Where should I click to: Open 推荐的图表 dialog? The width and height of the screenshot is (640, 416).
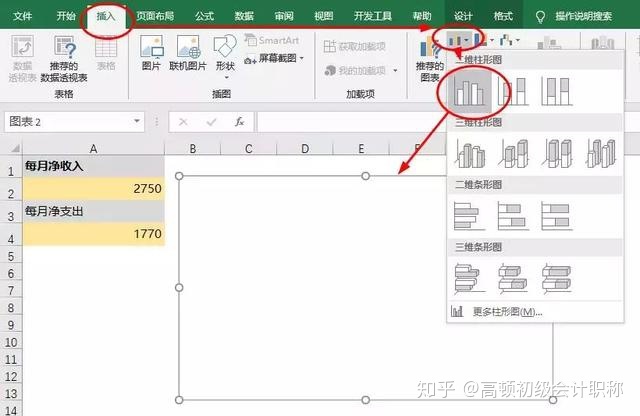tap(429, 60)
